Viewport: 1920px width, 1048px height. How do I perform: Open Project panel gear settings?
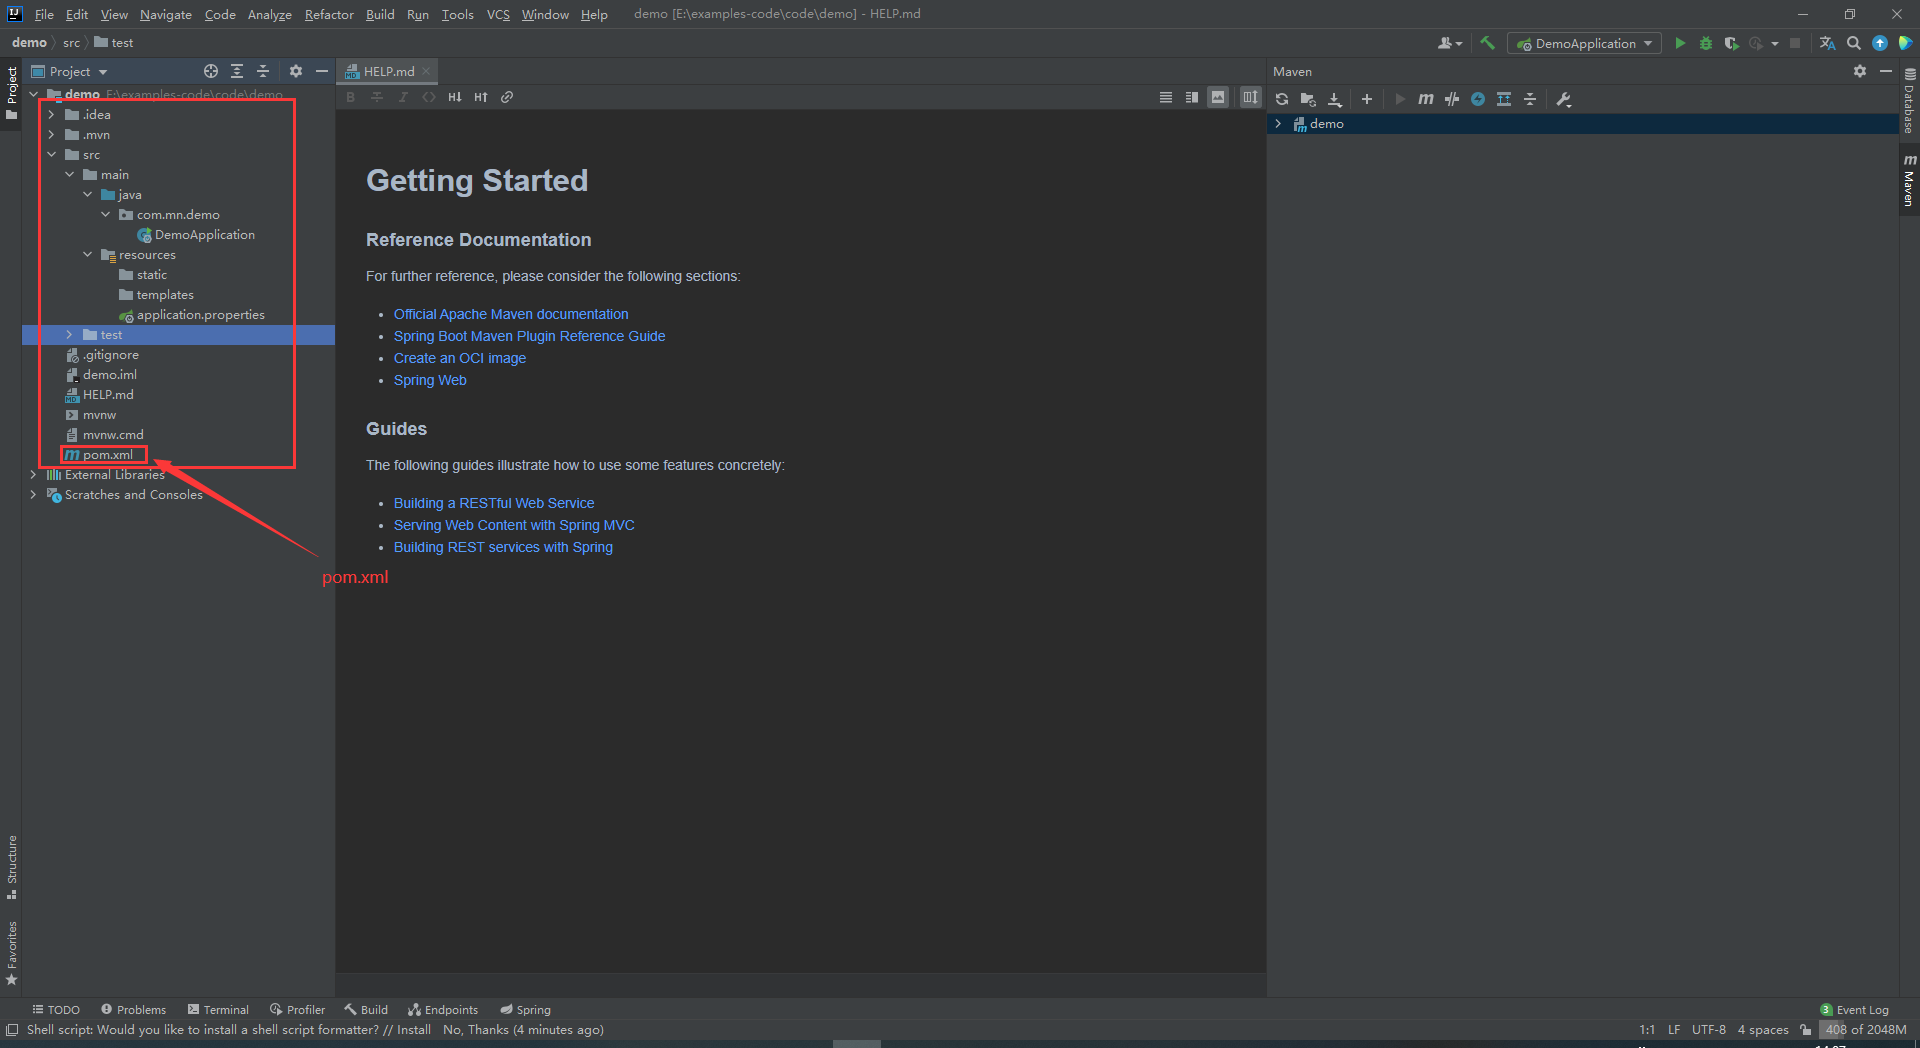pyautogui.click(x=296, y=71)
